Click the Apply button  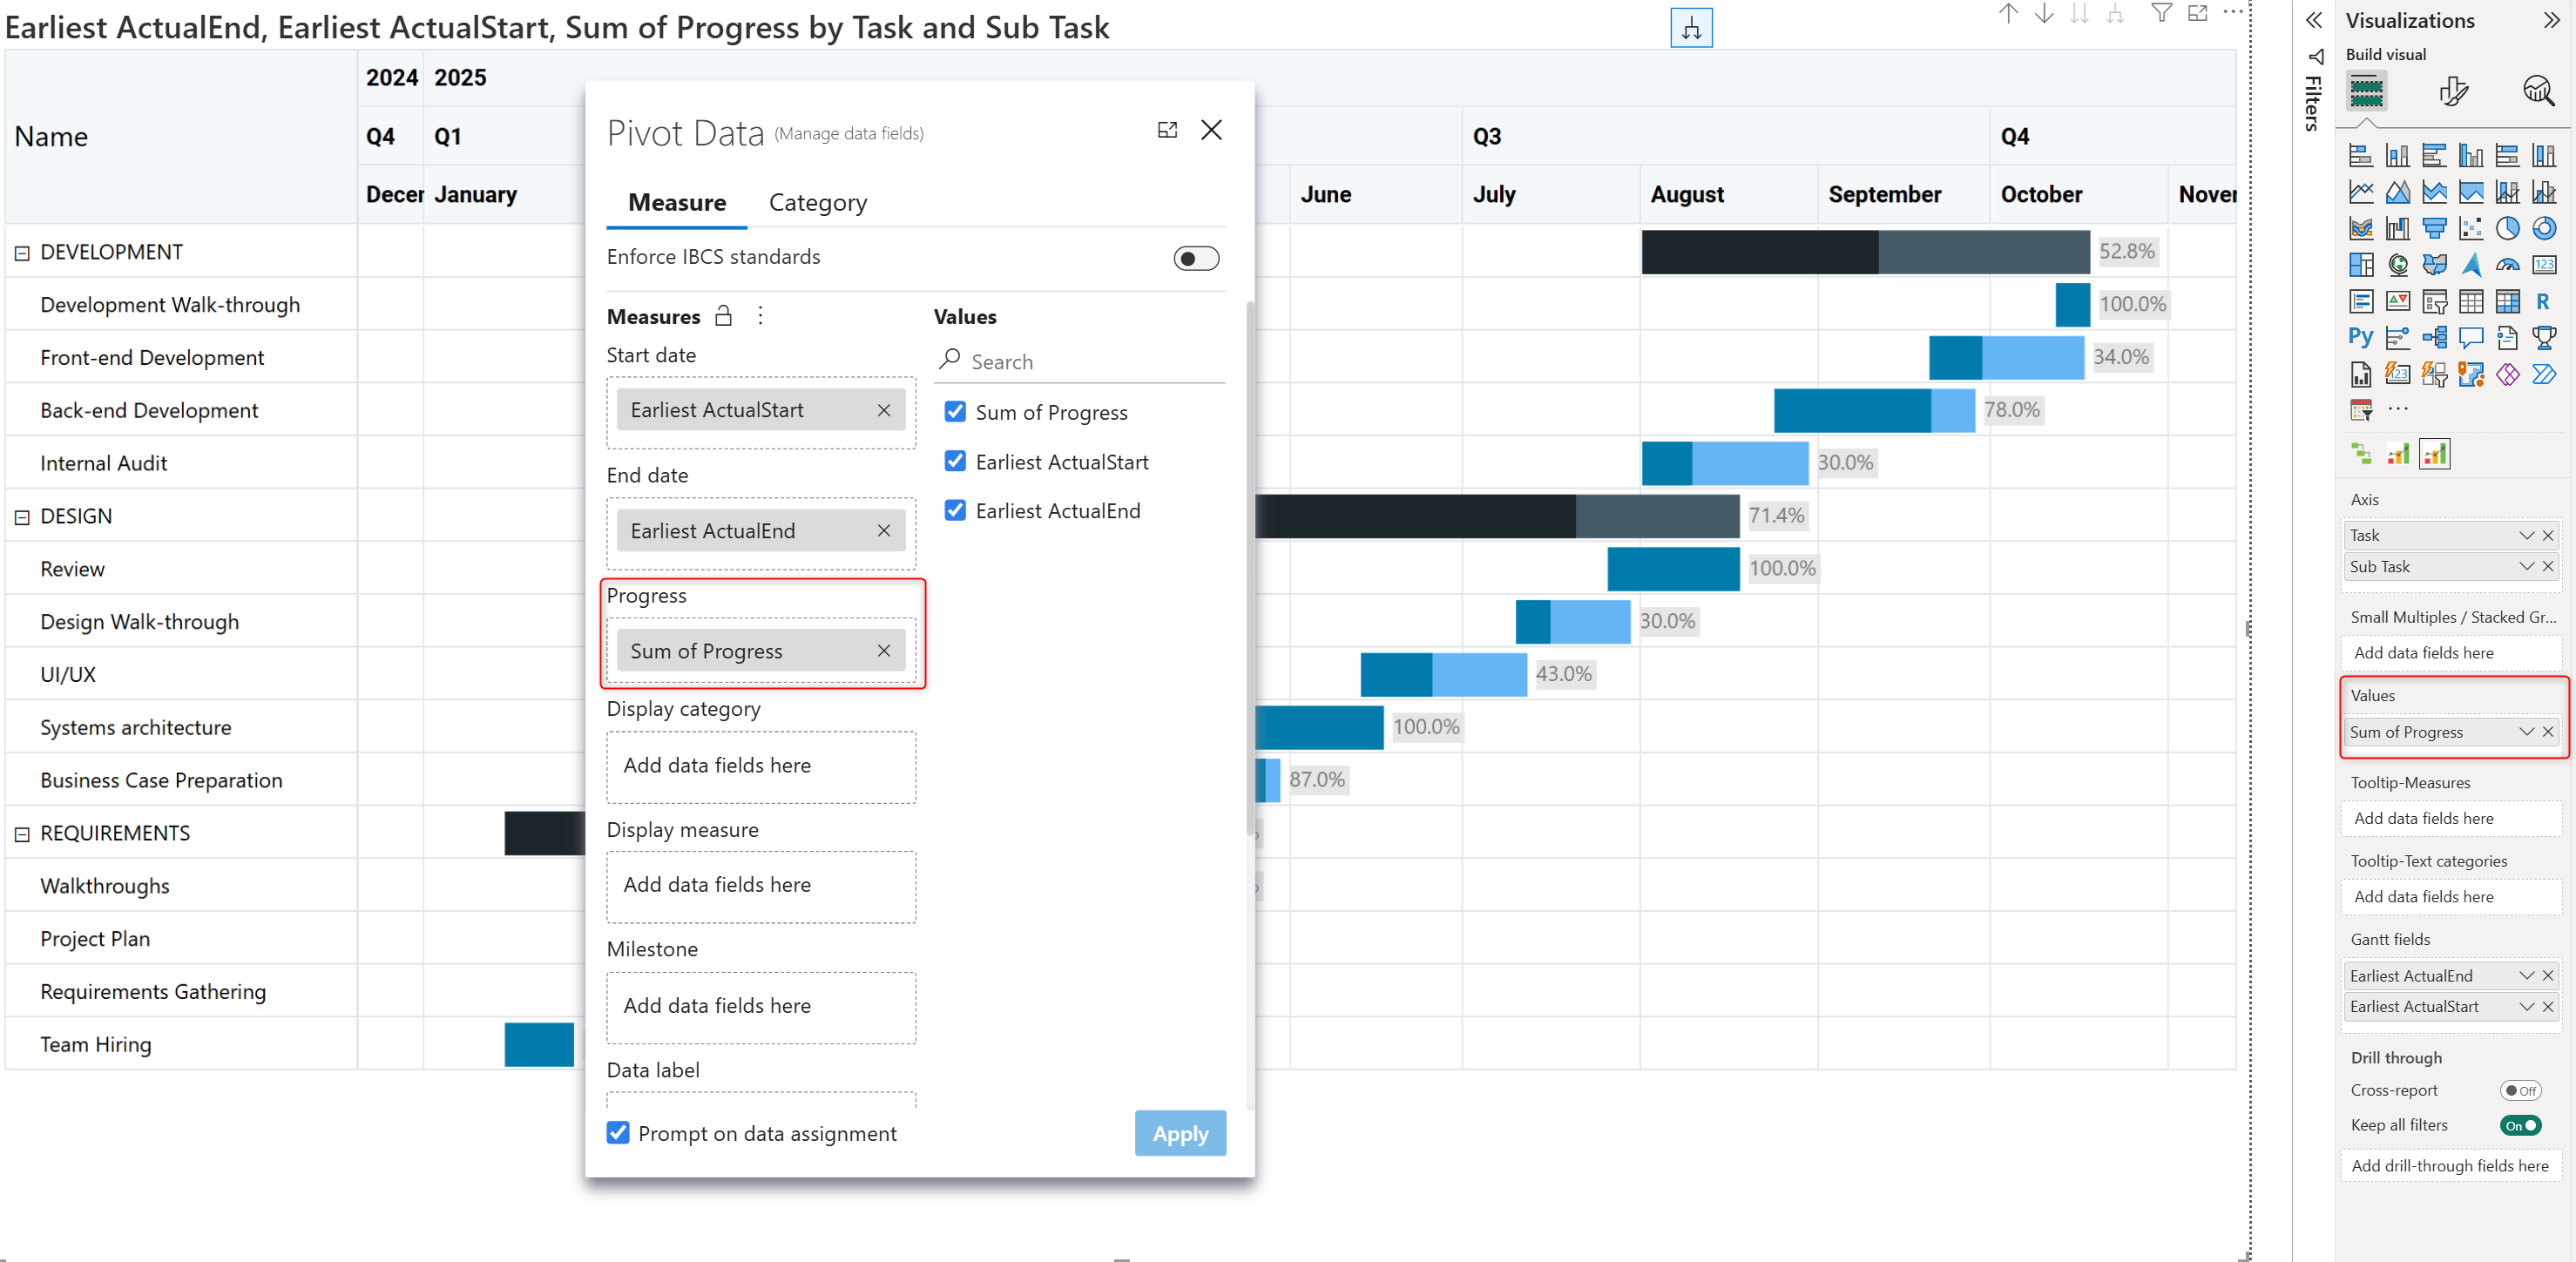point(1179,1133)
